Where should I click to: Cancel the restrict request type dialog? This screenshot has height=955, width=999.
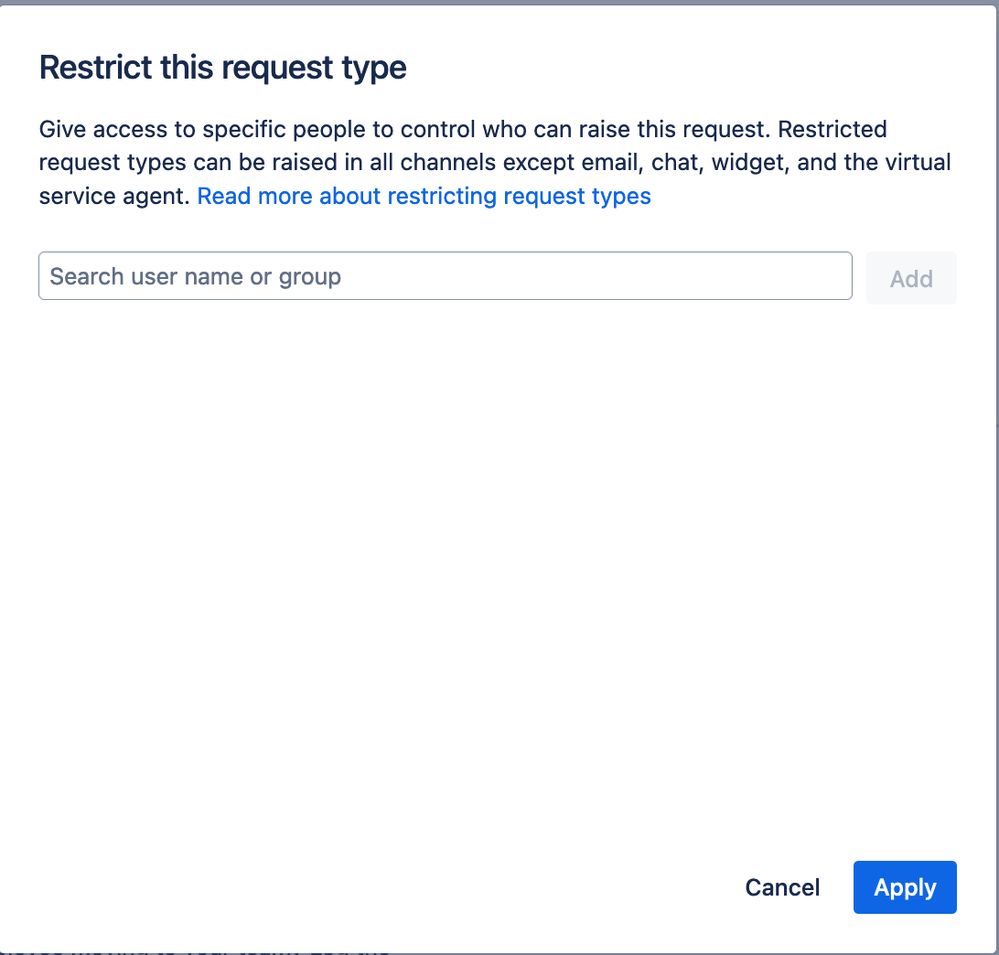[781, 887]
